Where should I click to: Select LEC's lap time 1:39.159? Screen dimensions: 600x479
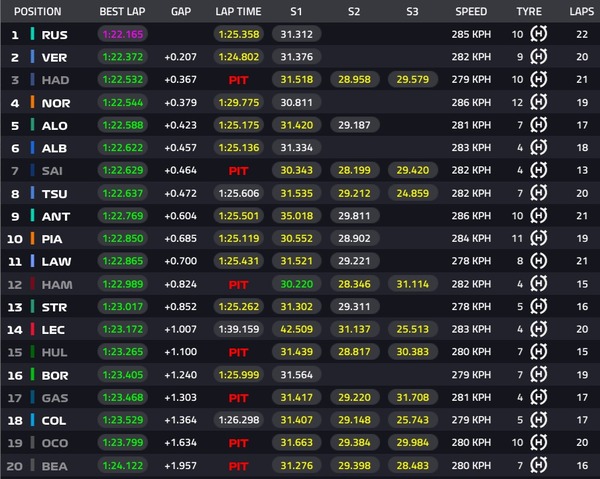click(x=238, y=329)
